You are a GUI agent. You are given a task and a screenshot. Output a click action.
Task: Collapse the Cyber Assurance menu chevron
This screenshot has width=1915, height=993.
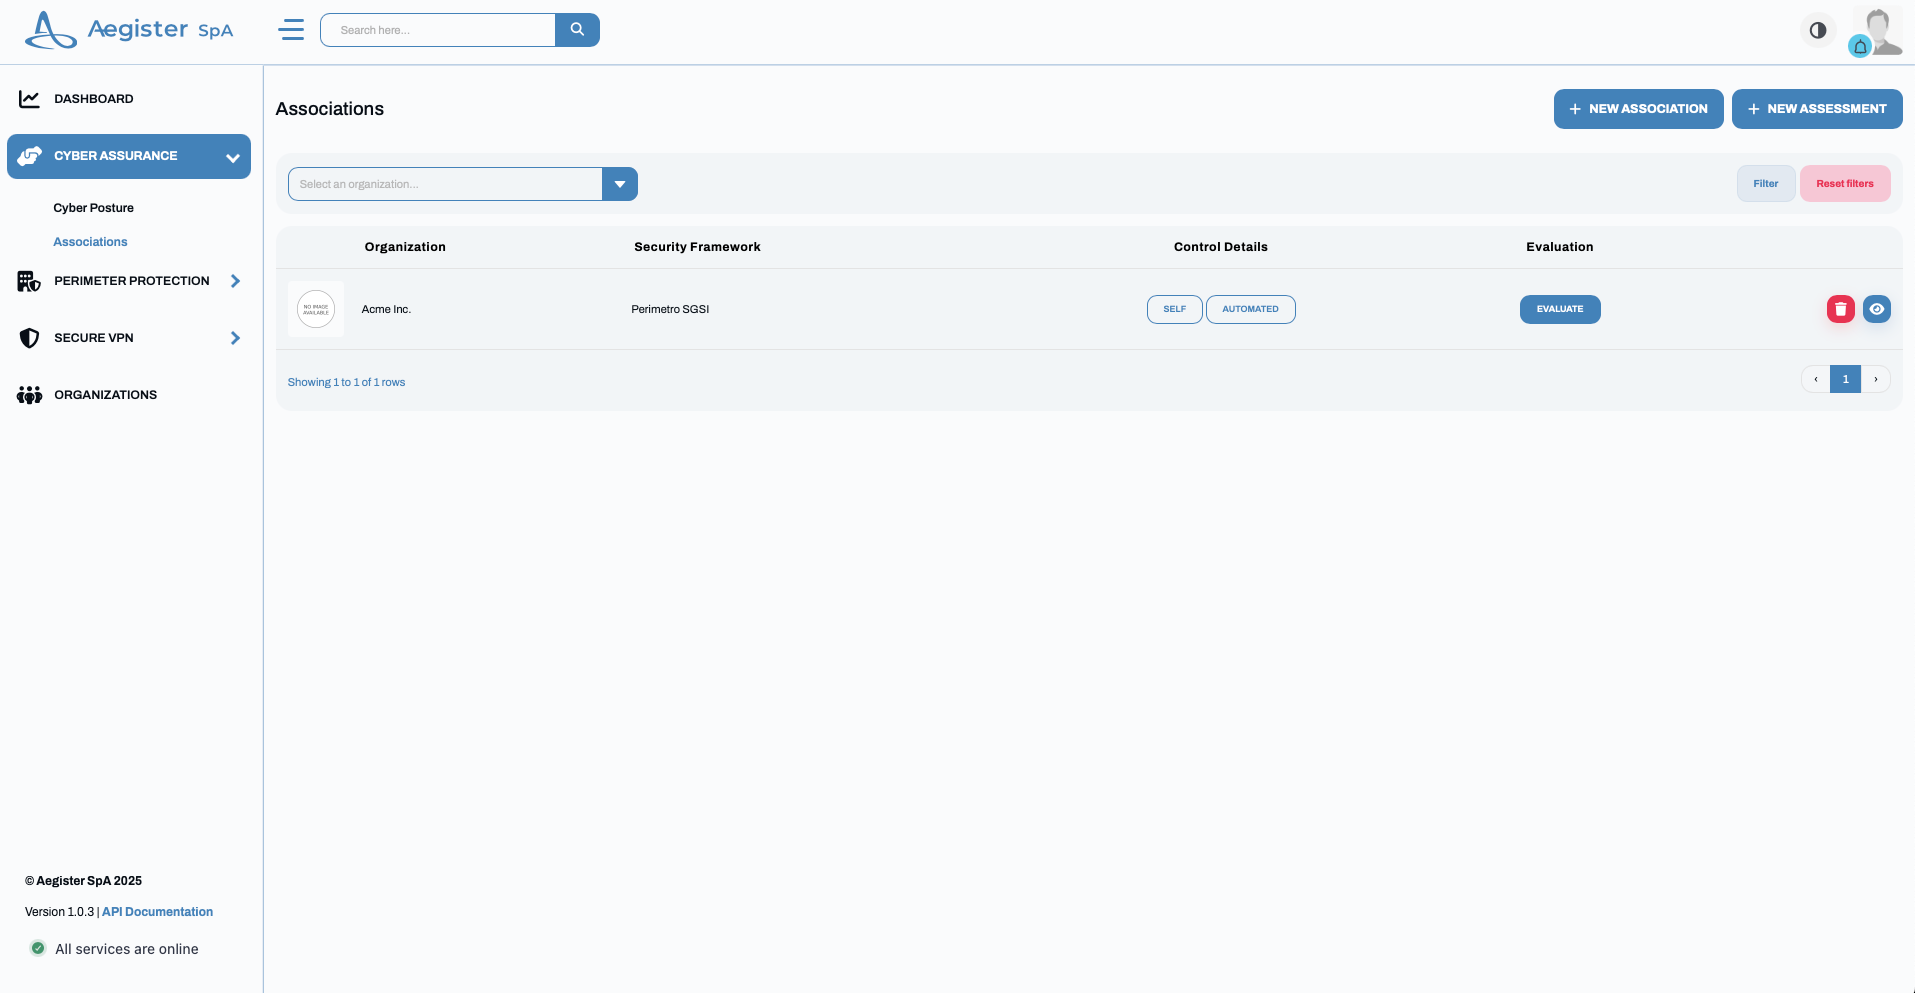[233, 157]
